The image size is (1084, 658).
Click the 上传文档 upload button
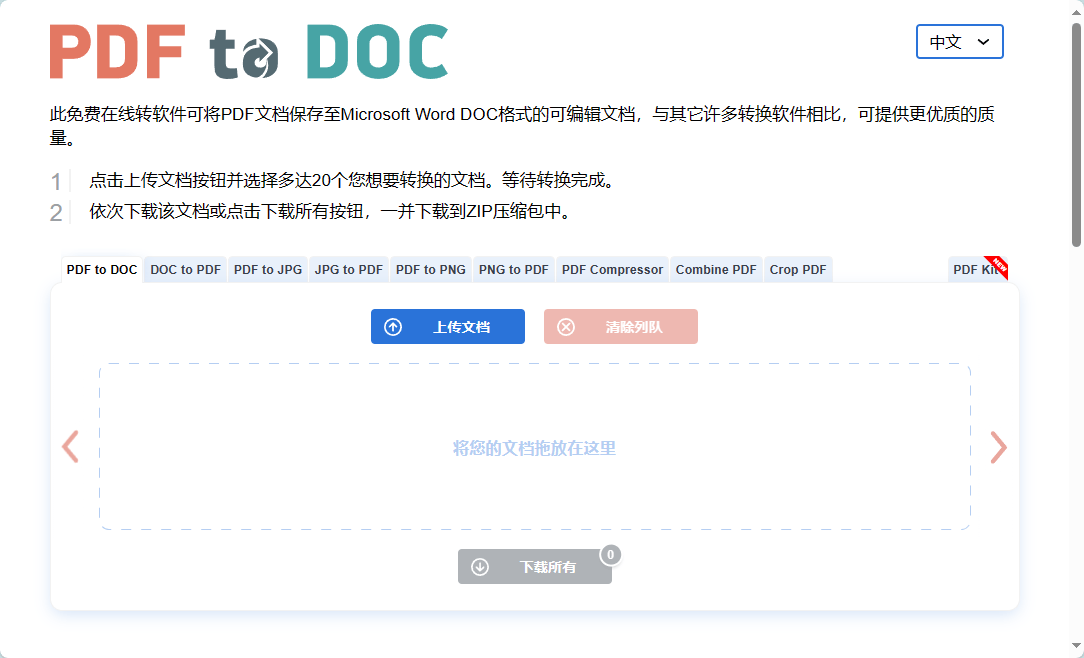447,326
